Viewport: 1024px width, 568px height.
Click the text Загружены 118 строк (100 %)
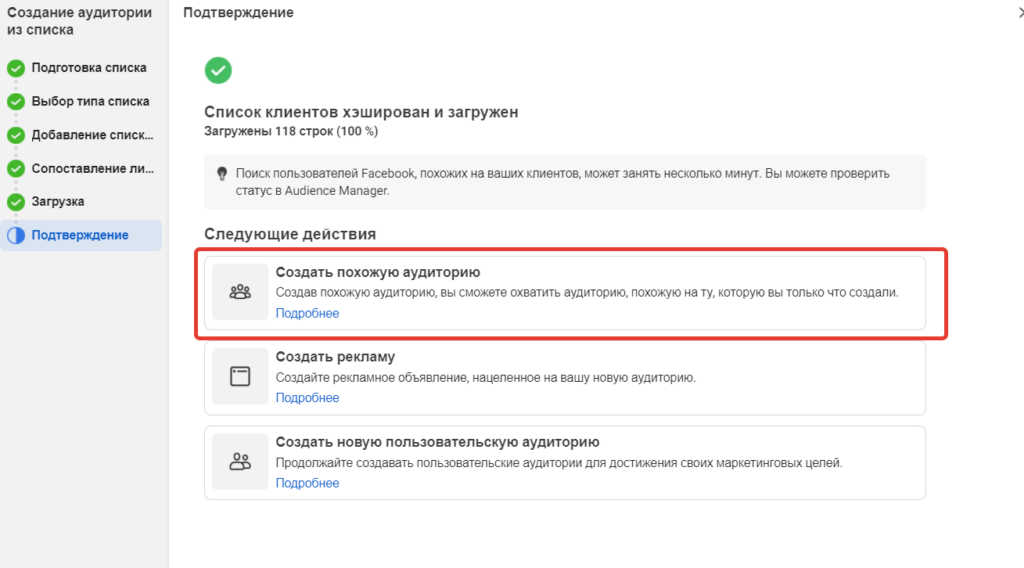291,131
